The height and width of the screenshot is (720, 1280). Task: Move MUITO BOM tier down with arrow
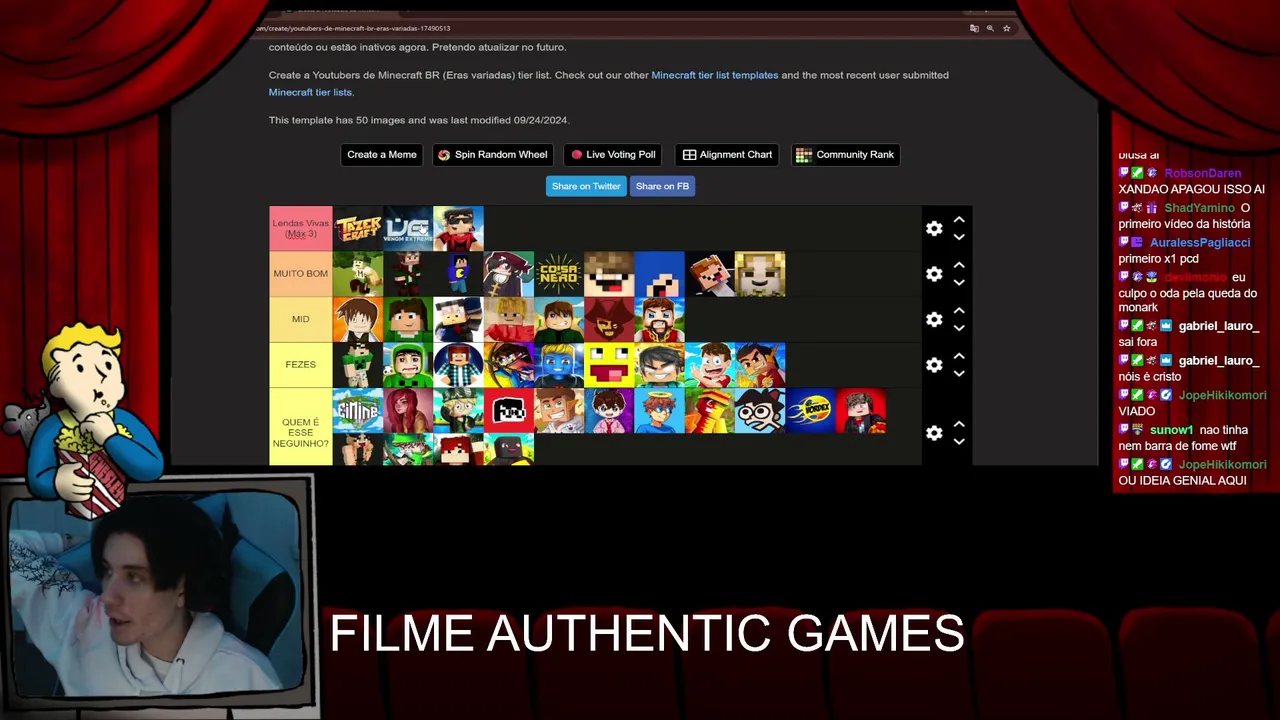point(959,282)
